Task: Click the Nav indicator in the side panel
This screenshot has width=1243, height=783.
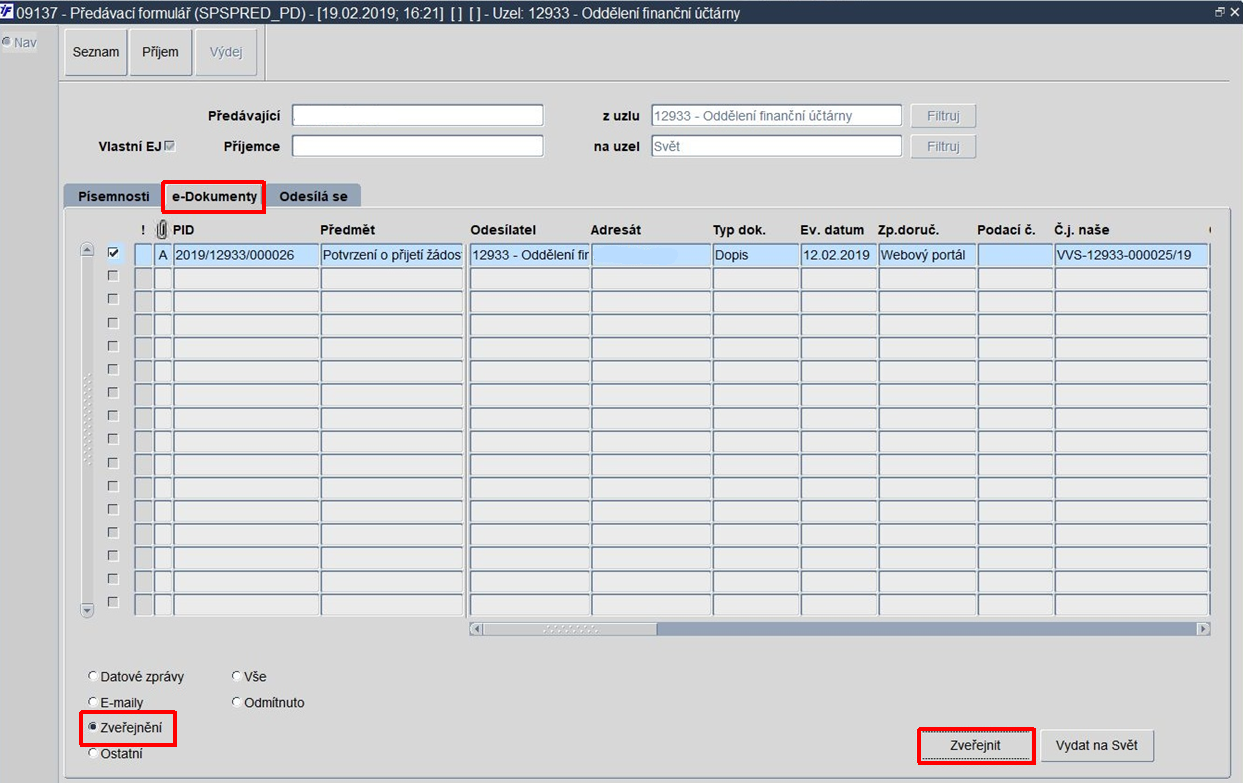Action: coord(19,43)
